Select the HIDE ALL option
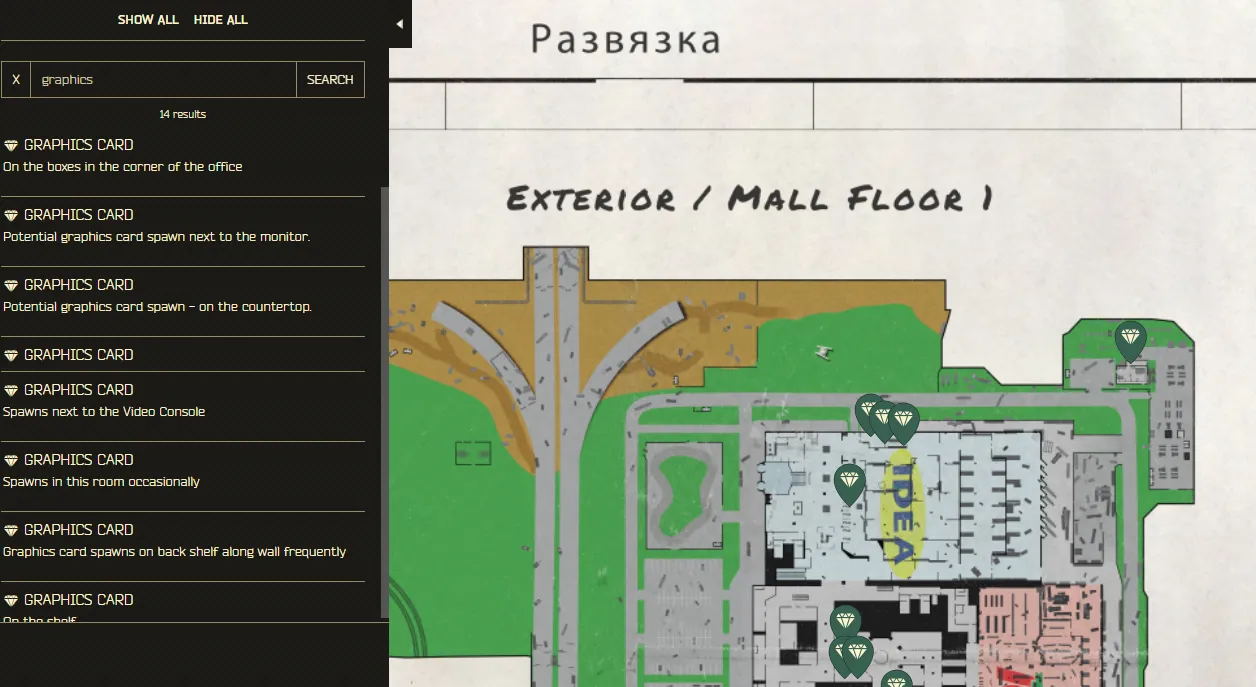The width and height of the screenshot is (1256, 687). pos(220,19)
